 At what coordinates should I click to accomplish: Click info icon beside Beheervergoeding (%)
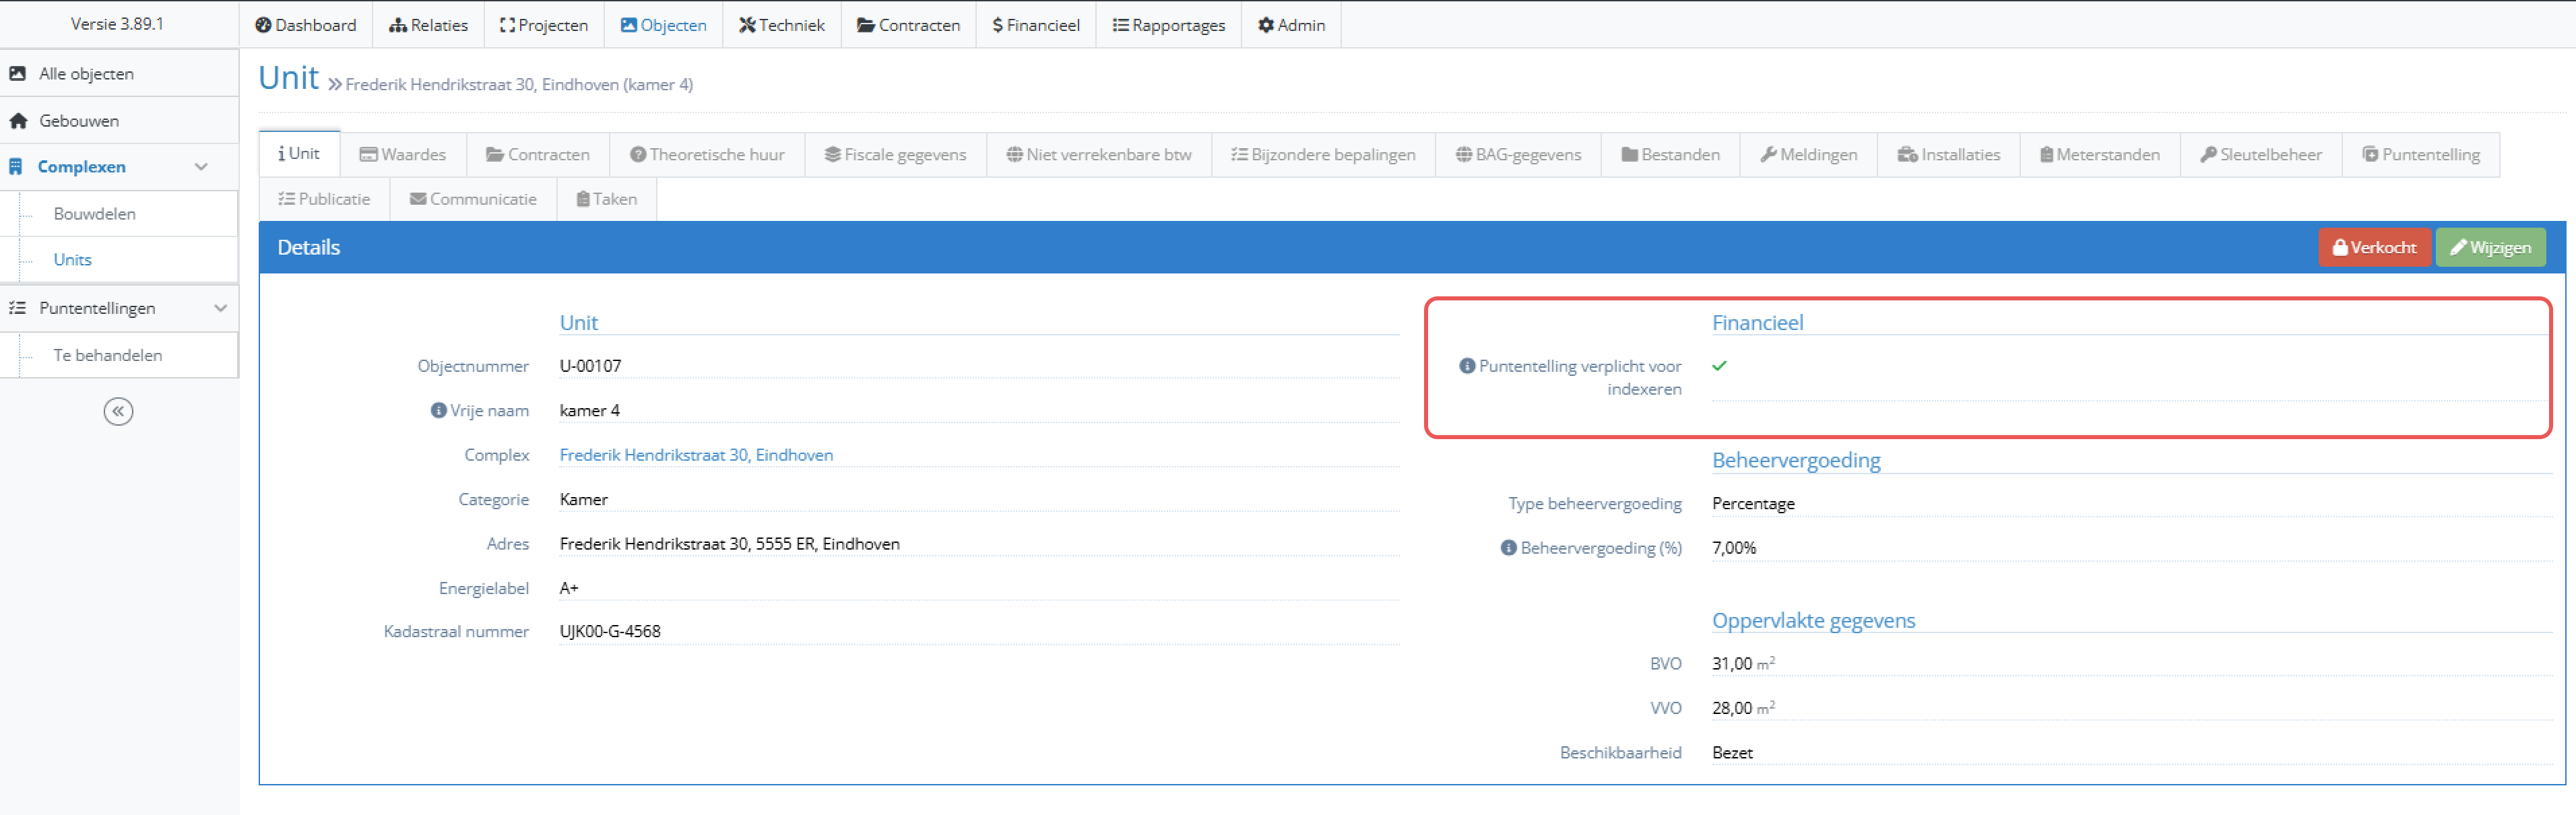(x=1508, y=547)
